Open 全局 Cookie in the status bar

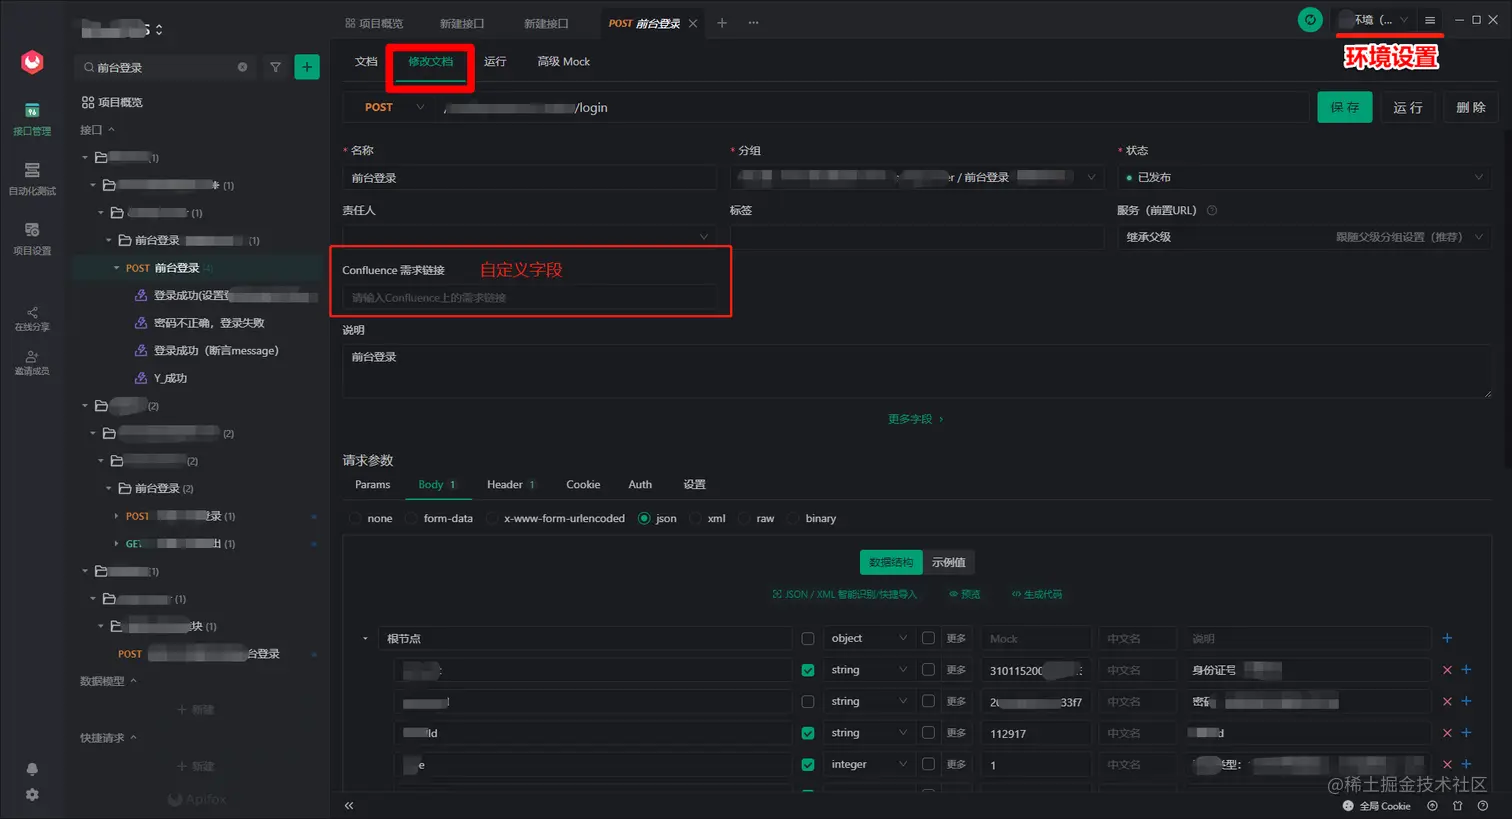(x=1377, y=806)
